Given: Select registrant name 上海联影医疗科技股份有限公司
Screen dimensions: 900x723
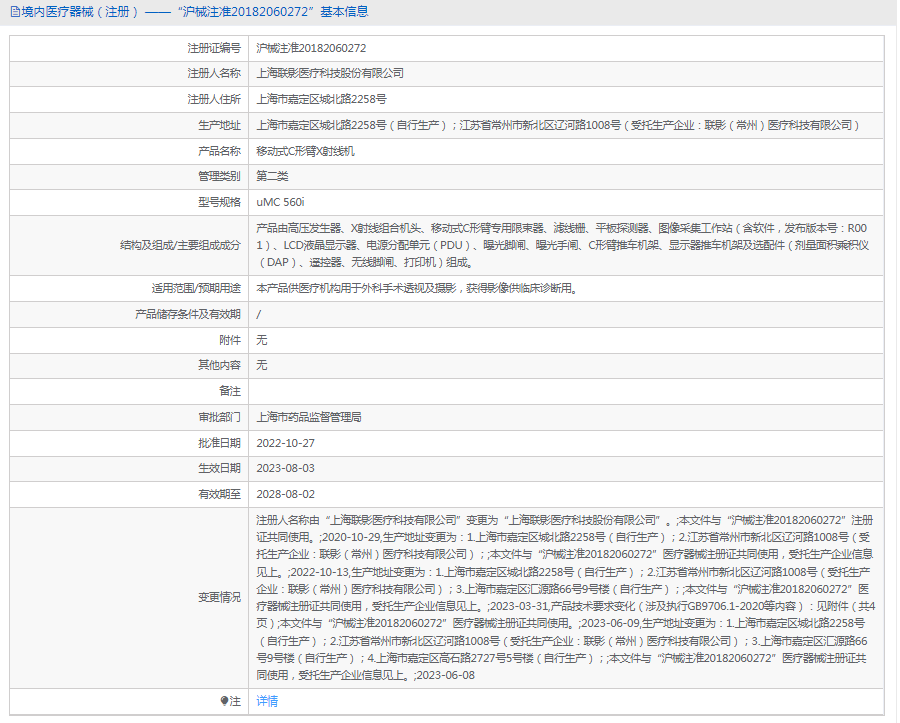Looking at the screenshot, I should click(330, 73).
